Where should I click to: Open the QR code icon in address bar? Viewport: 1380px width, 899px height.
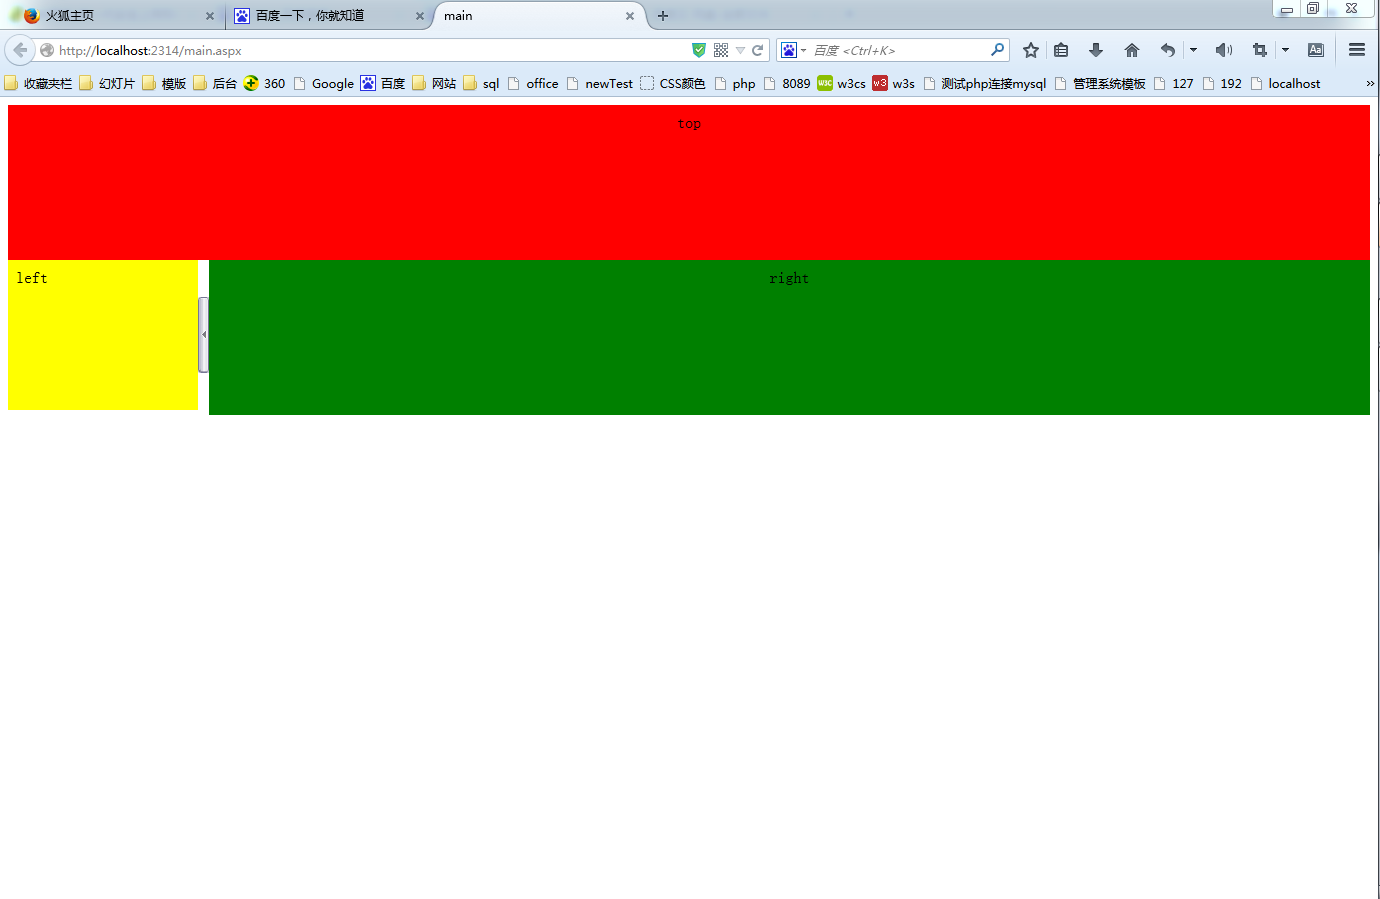click(721, 50)
